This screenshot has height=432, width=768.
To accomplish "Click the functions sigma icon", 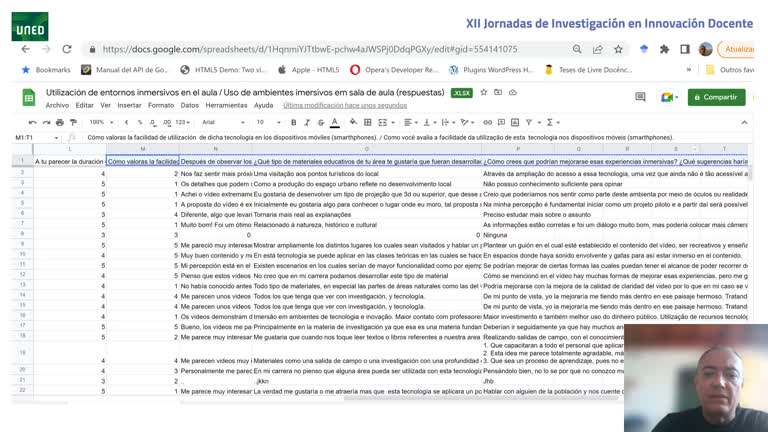I will pyautogui.click(x=550, y=122).
